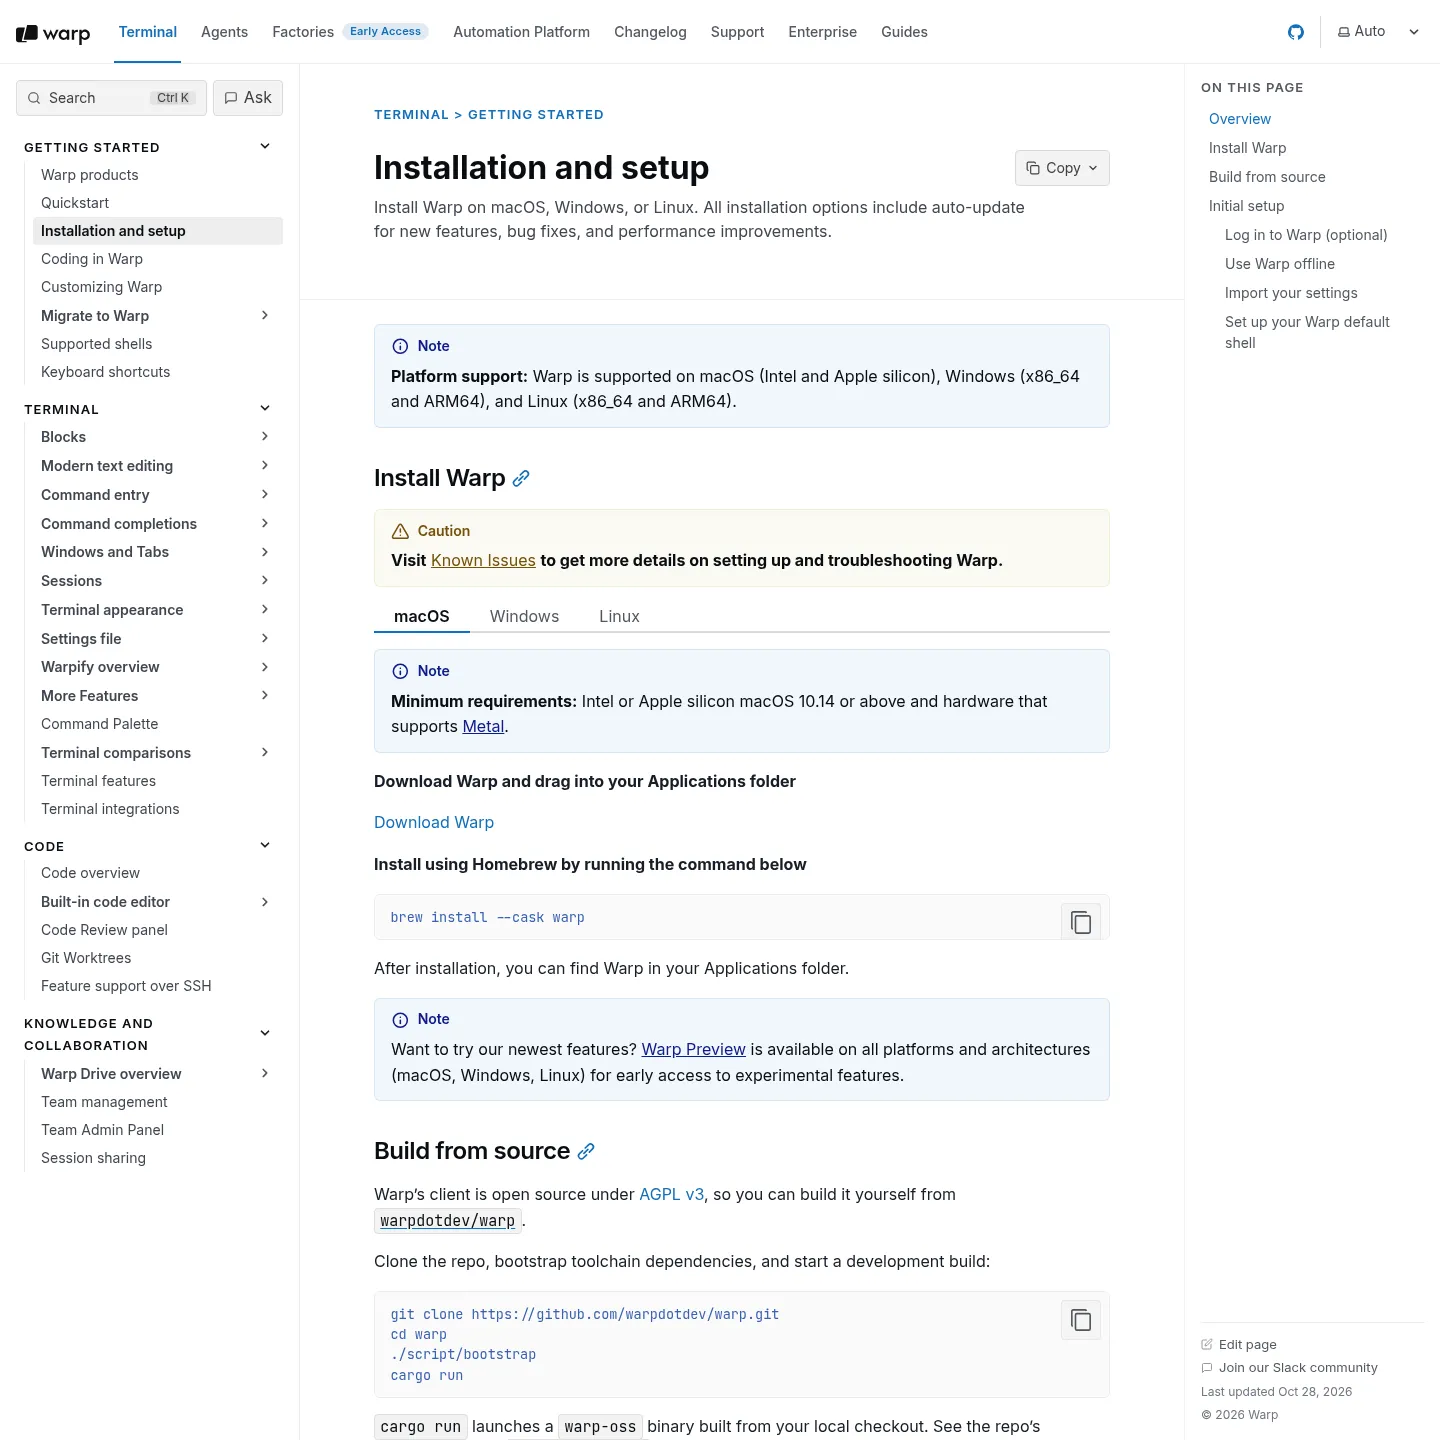Open the Ask assistant button
The width and height of the screenshot is (1440, 1440).
248,98
